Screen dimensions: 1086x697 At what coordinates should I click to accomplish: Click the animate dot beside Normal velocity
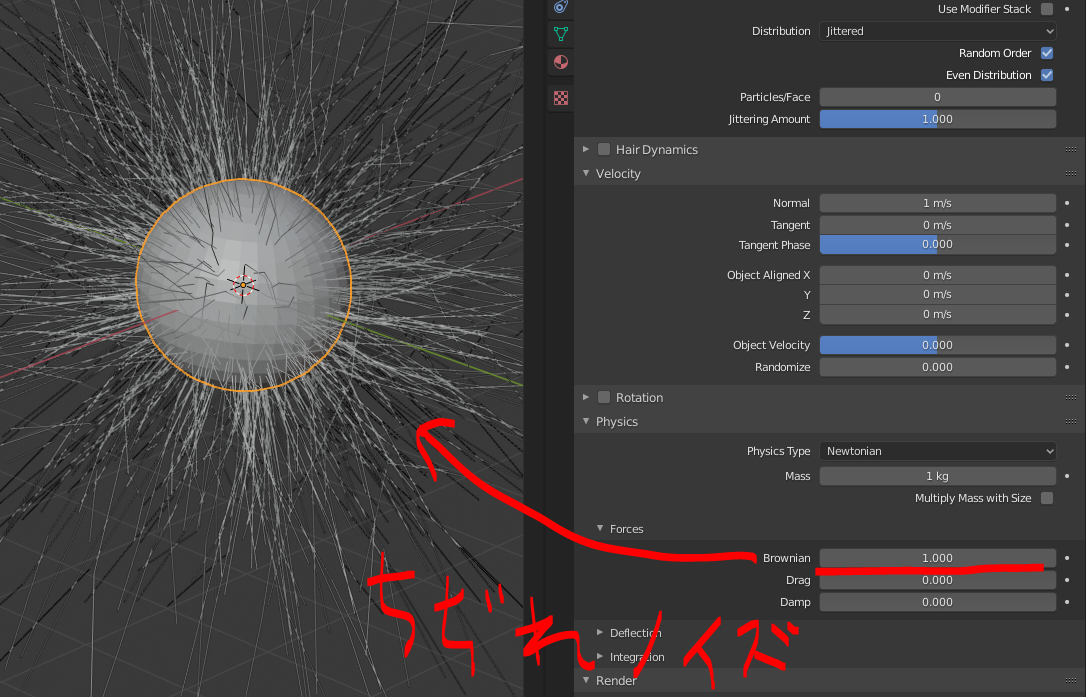coord(1067,203)
